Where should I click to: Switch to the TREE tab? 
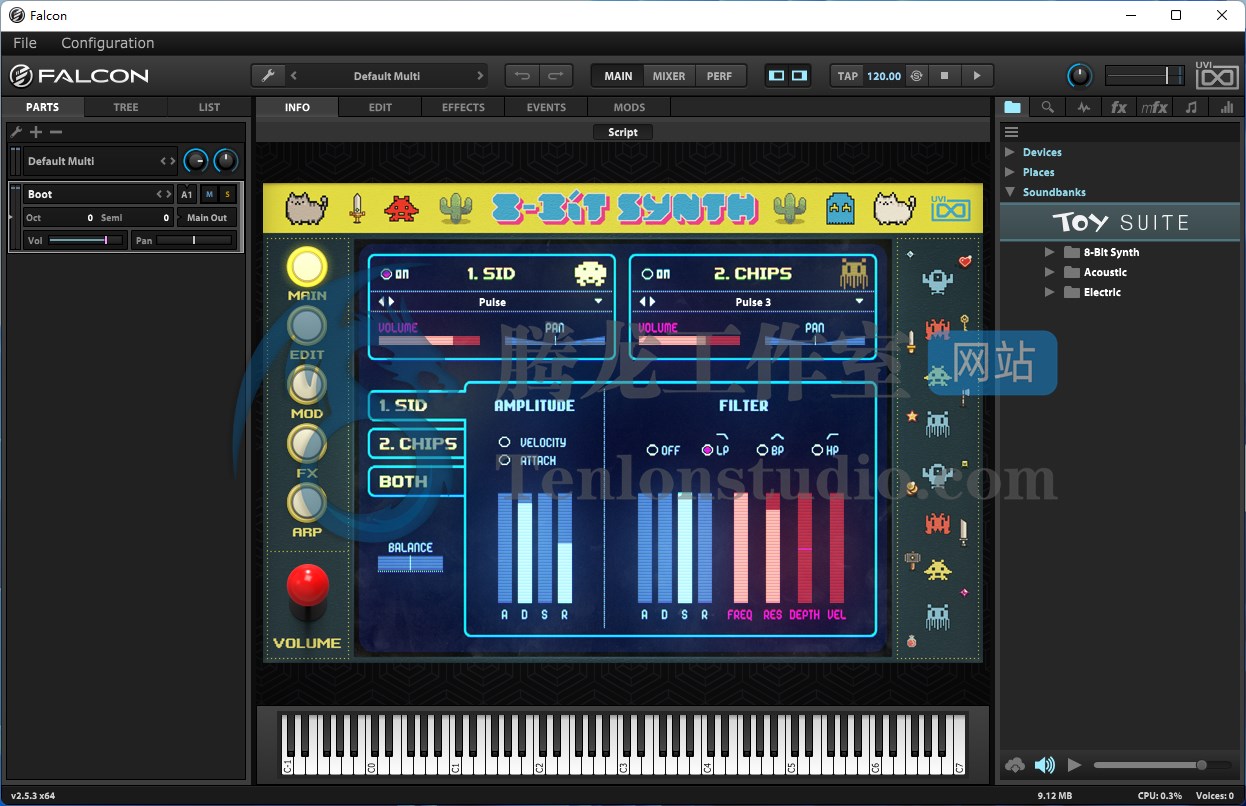pos(126,107)
